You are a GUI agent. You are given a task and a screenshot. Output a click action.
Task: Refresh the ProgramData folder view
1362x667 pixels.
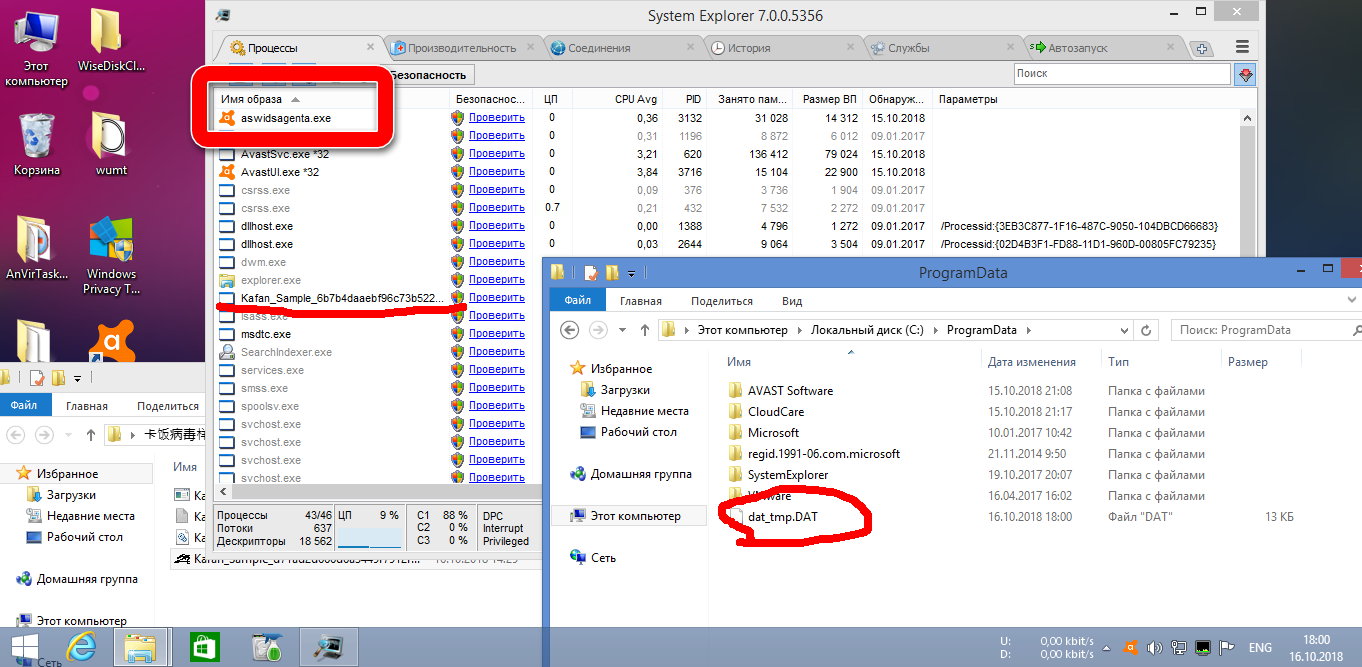(x=1148, y=330)
